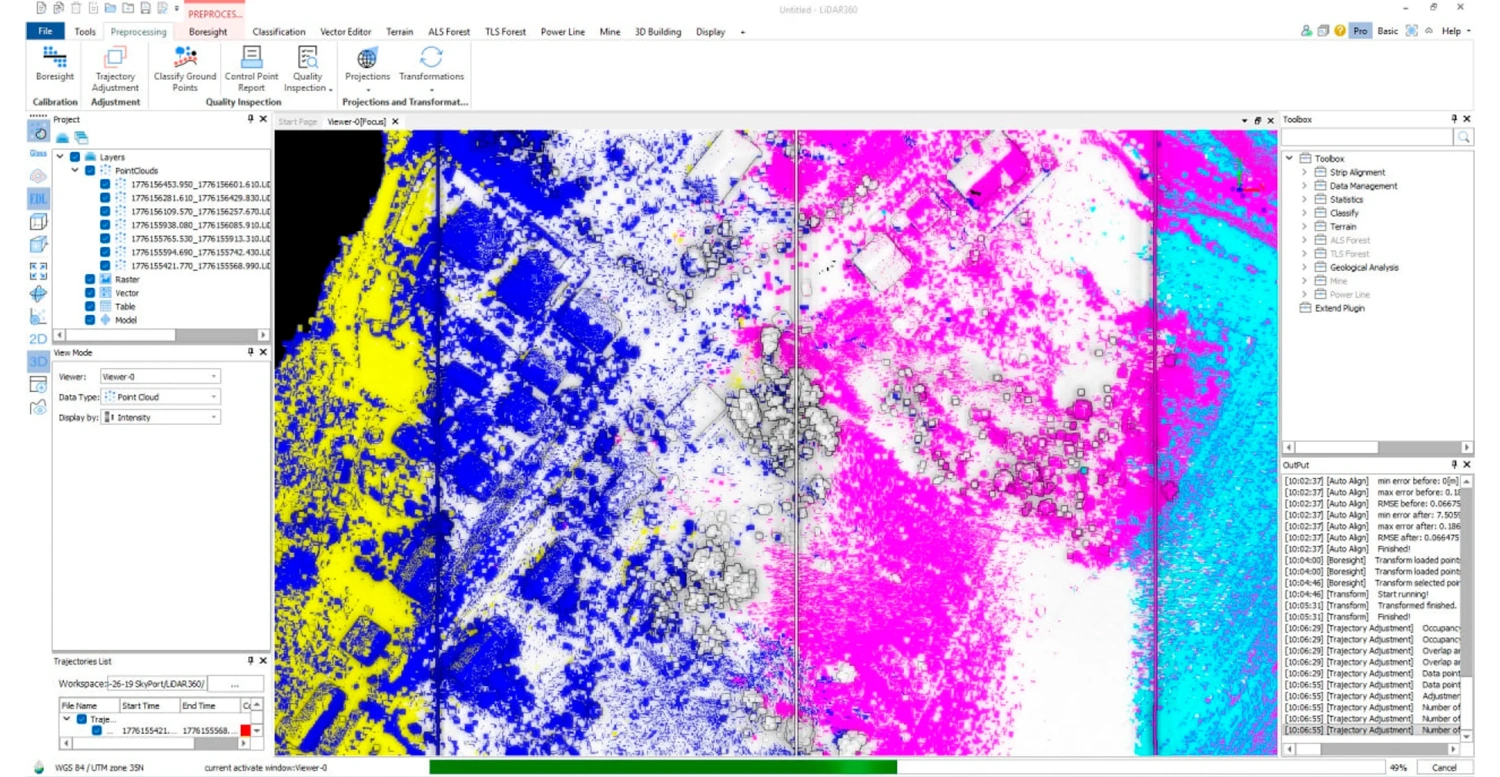This screenshot has height=777, width=1500.
Task: Open the Boresight calibration tool
Action: (x=54, y=65)
